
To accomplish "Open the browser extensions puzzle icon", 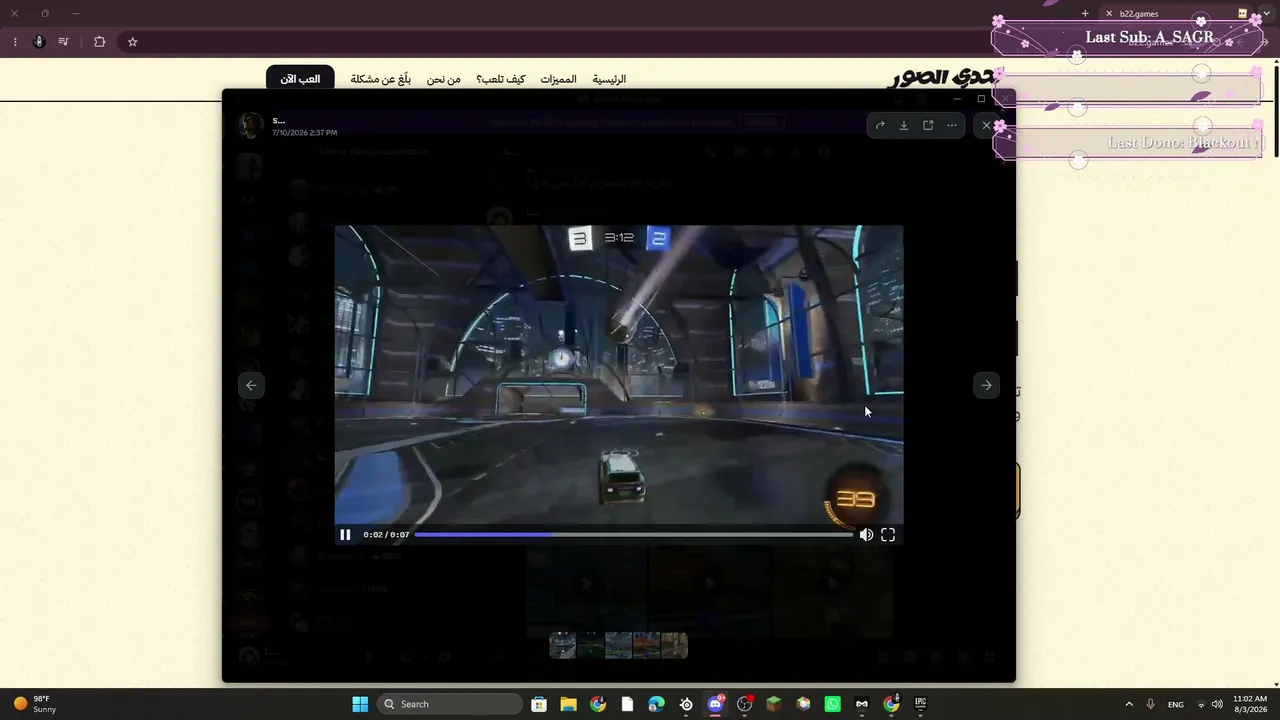I will click(99, 42).
